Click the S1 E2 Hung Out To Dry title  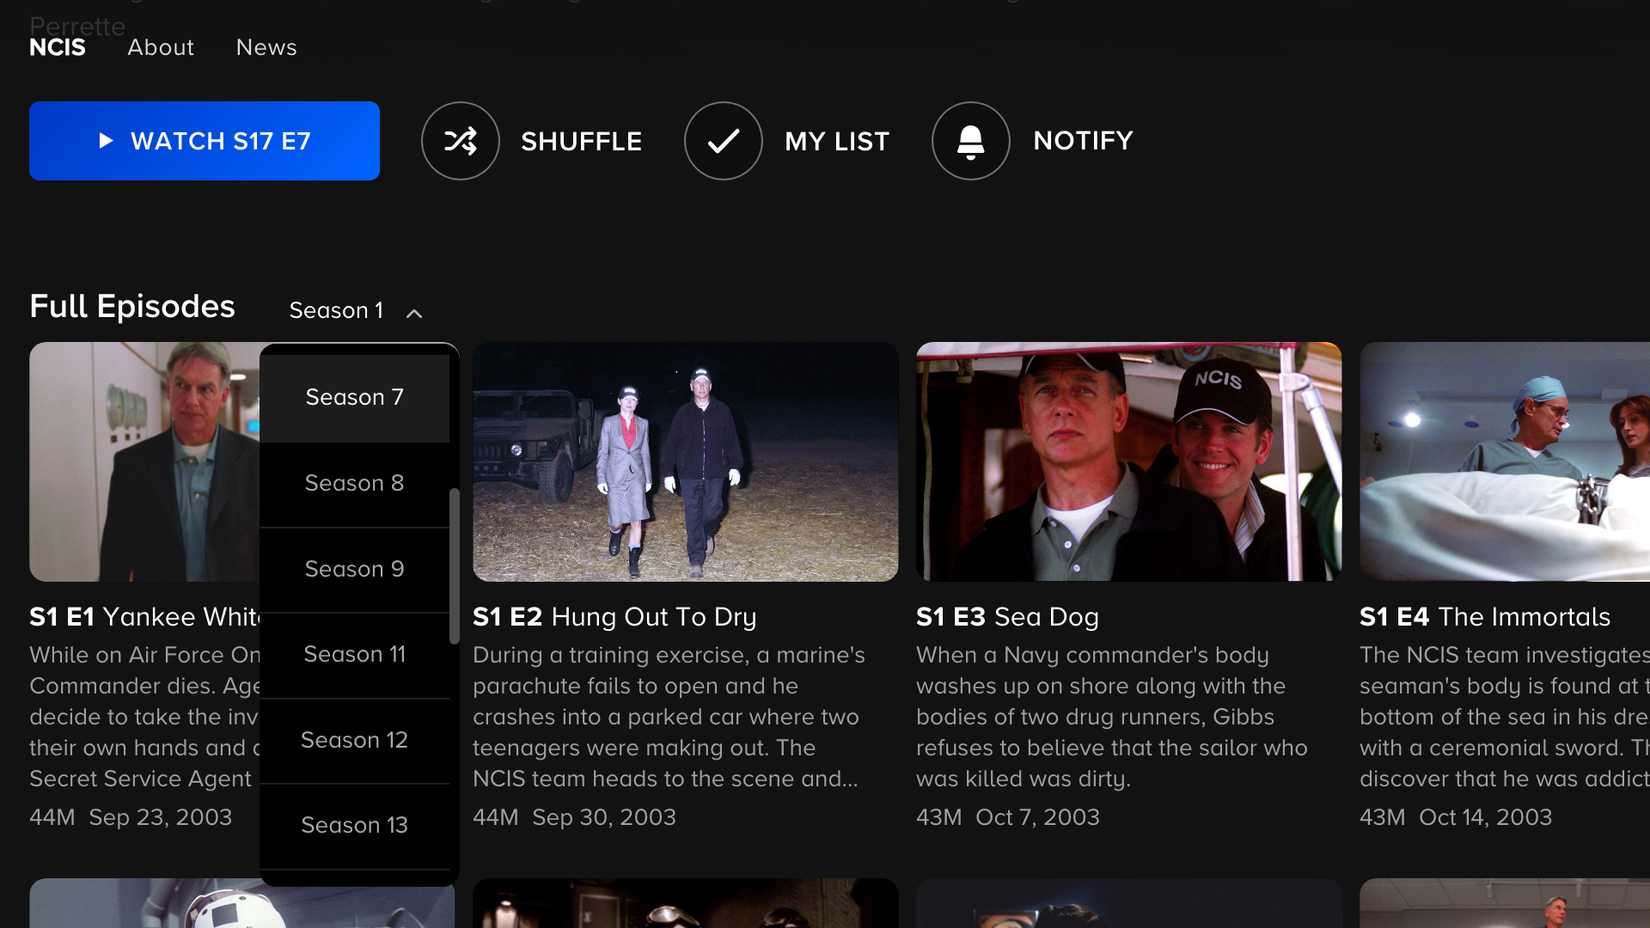[x=614, y=617]
